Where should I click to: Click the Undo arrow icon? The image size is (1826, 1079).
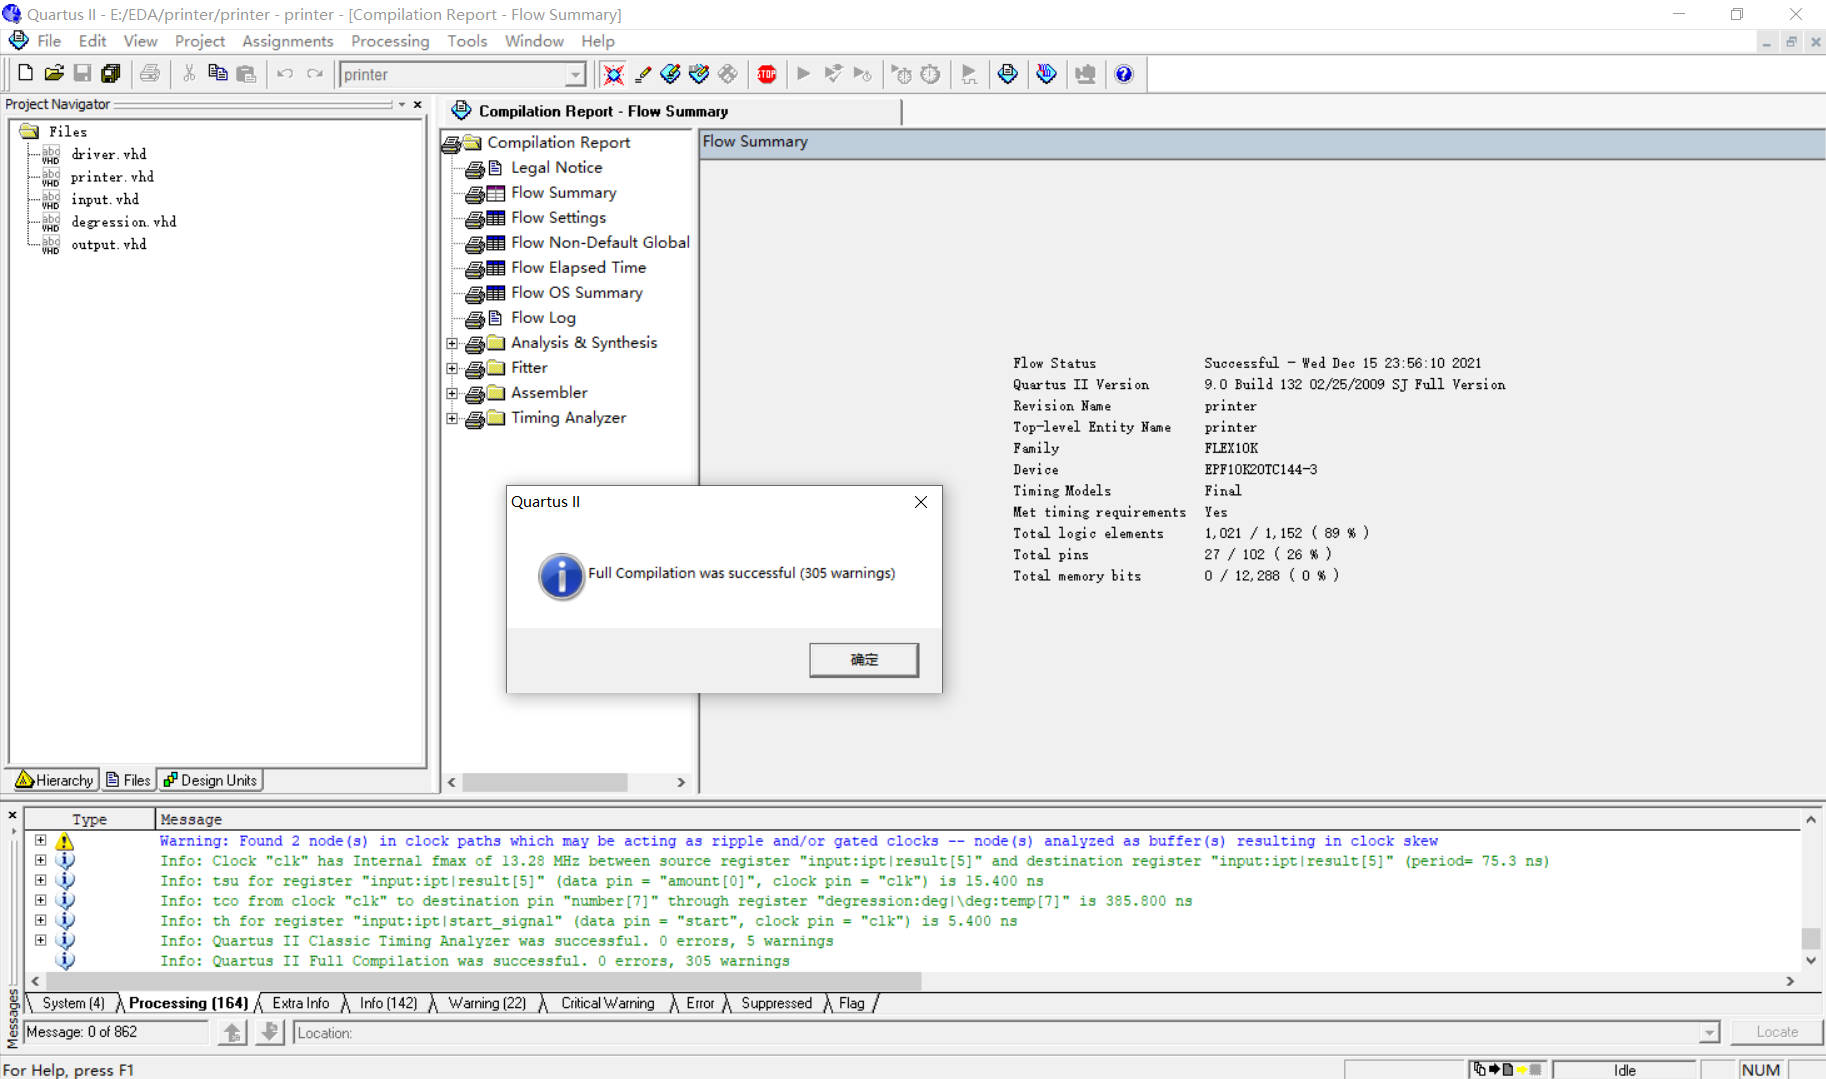[285, 73]
